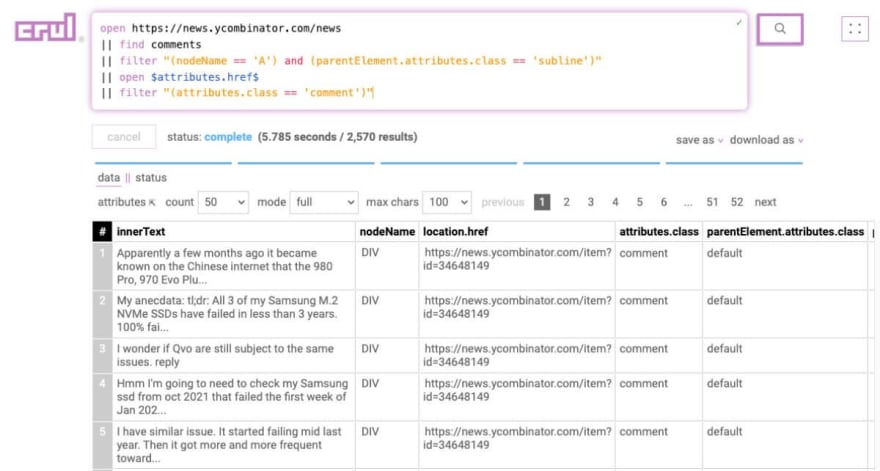
Task: Click cell 'I wonder if Qvo are still'
Action: pyautogui.click(x=233, y=355)
